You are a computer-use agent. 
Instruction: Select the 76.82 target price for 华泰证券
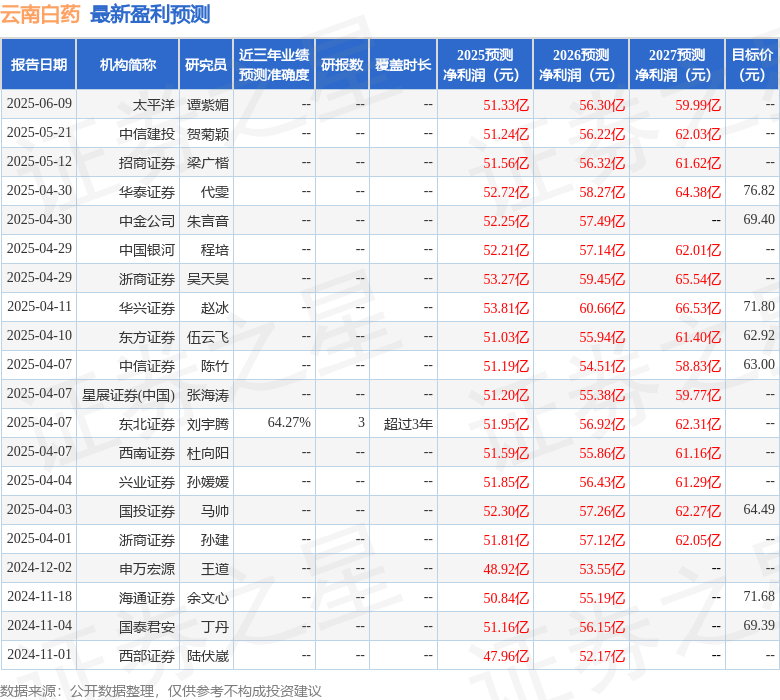(x=759, y=191)
